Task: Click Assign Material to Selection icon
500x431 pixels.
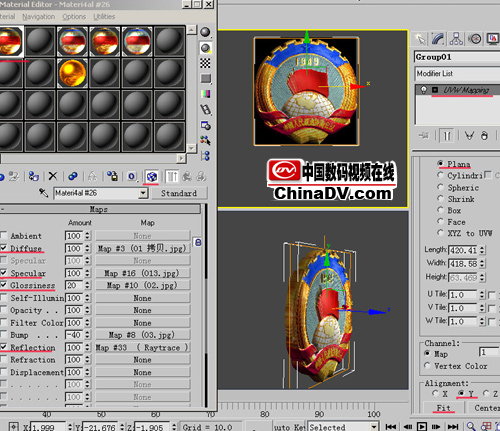Action: [34, 176]
